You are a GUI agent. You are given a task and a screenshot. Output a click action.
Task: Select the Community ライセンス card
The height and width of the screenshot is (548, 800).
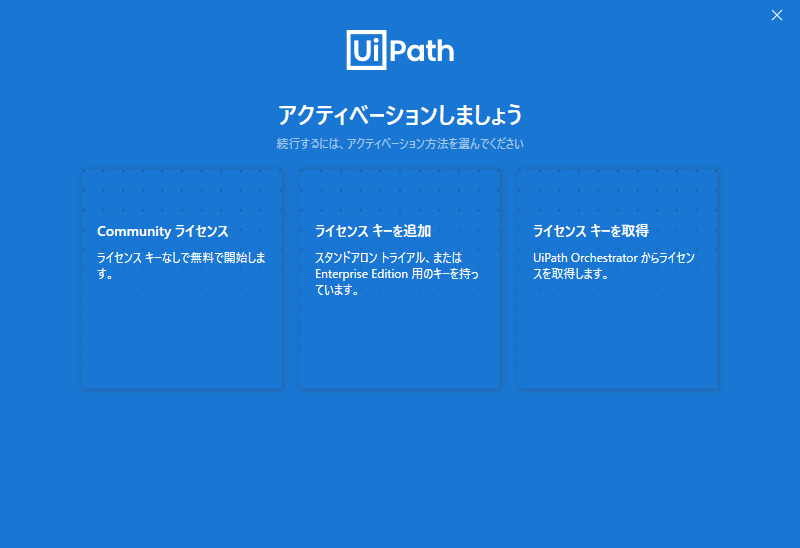pos(182,279)
